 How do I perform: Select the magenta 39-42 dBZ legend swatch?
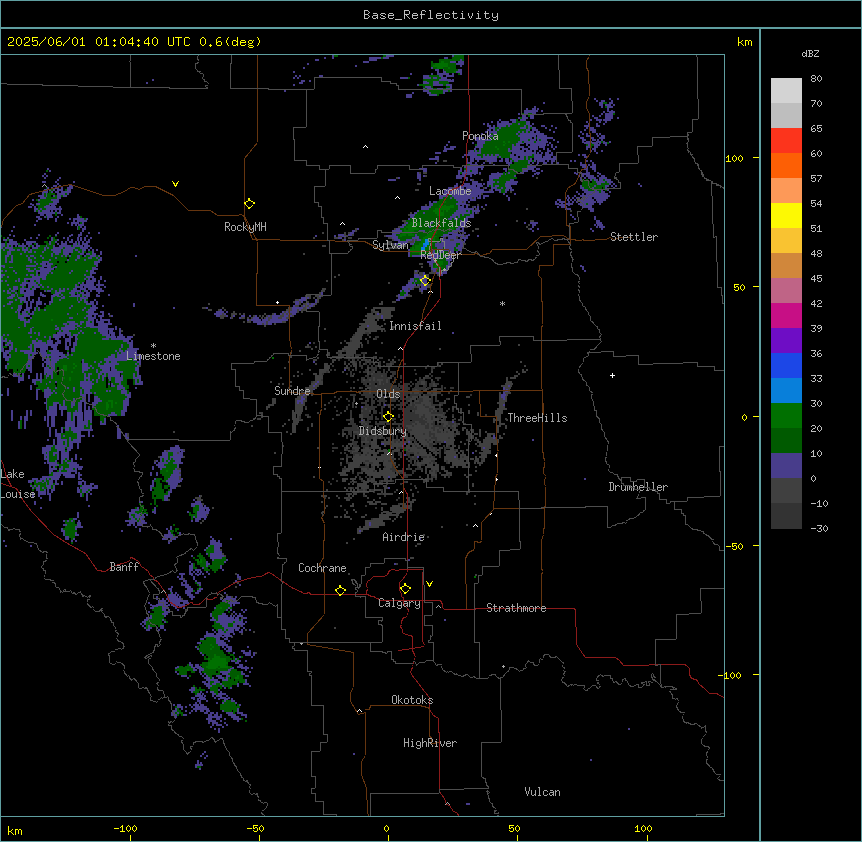pos(786,315)
